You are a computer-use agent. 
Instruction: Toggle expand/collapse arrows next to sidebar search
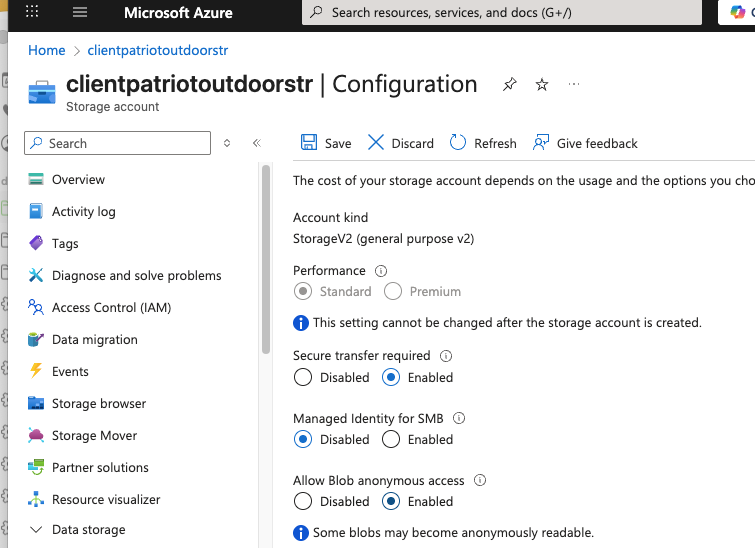click(x=227, y=143)
